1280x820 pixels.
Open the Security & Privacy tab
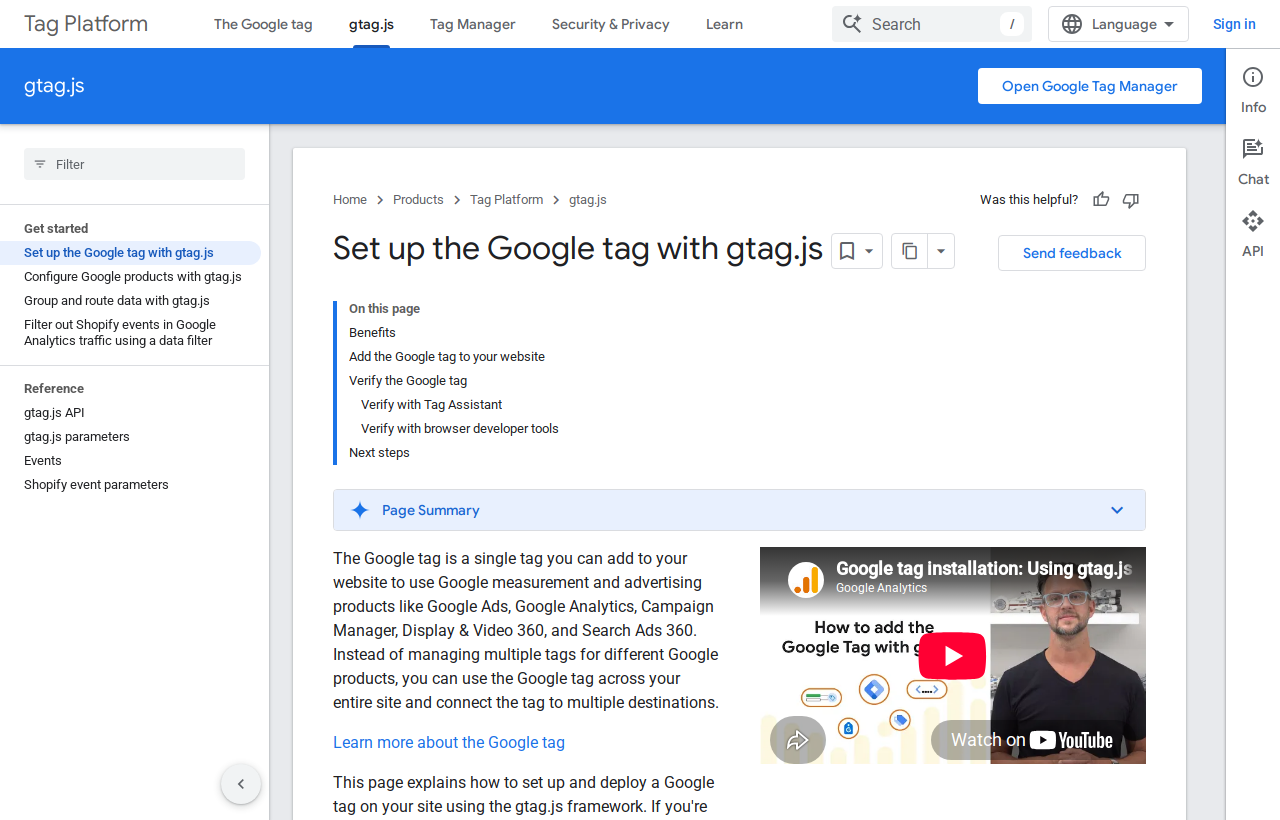coord(611,24)
